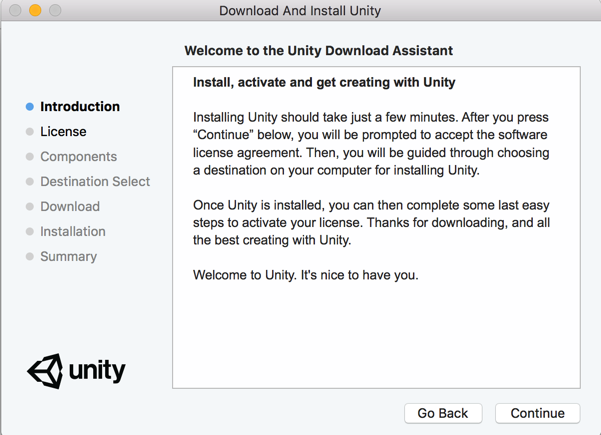The height and width of the screenshot is (435, 601).
Task: Select the Introduction step label
Action: coord(80,107)
